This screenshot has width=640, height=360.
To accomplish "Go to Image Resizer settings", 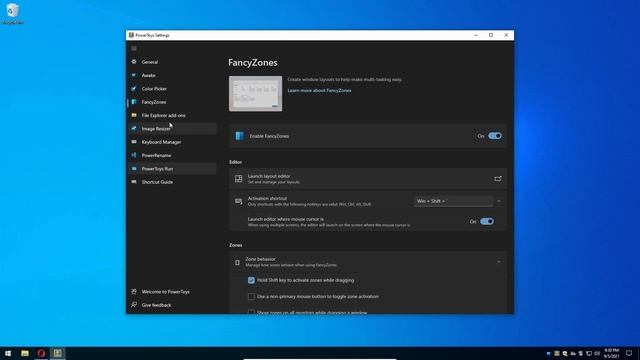I will click(x=172, y=129).
